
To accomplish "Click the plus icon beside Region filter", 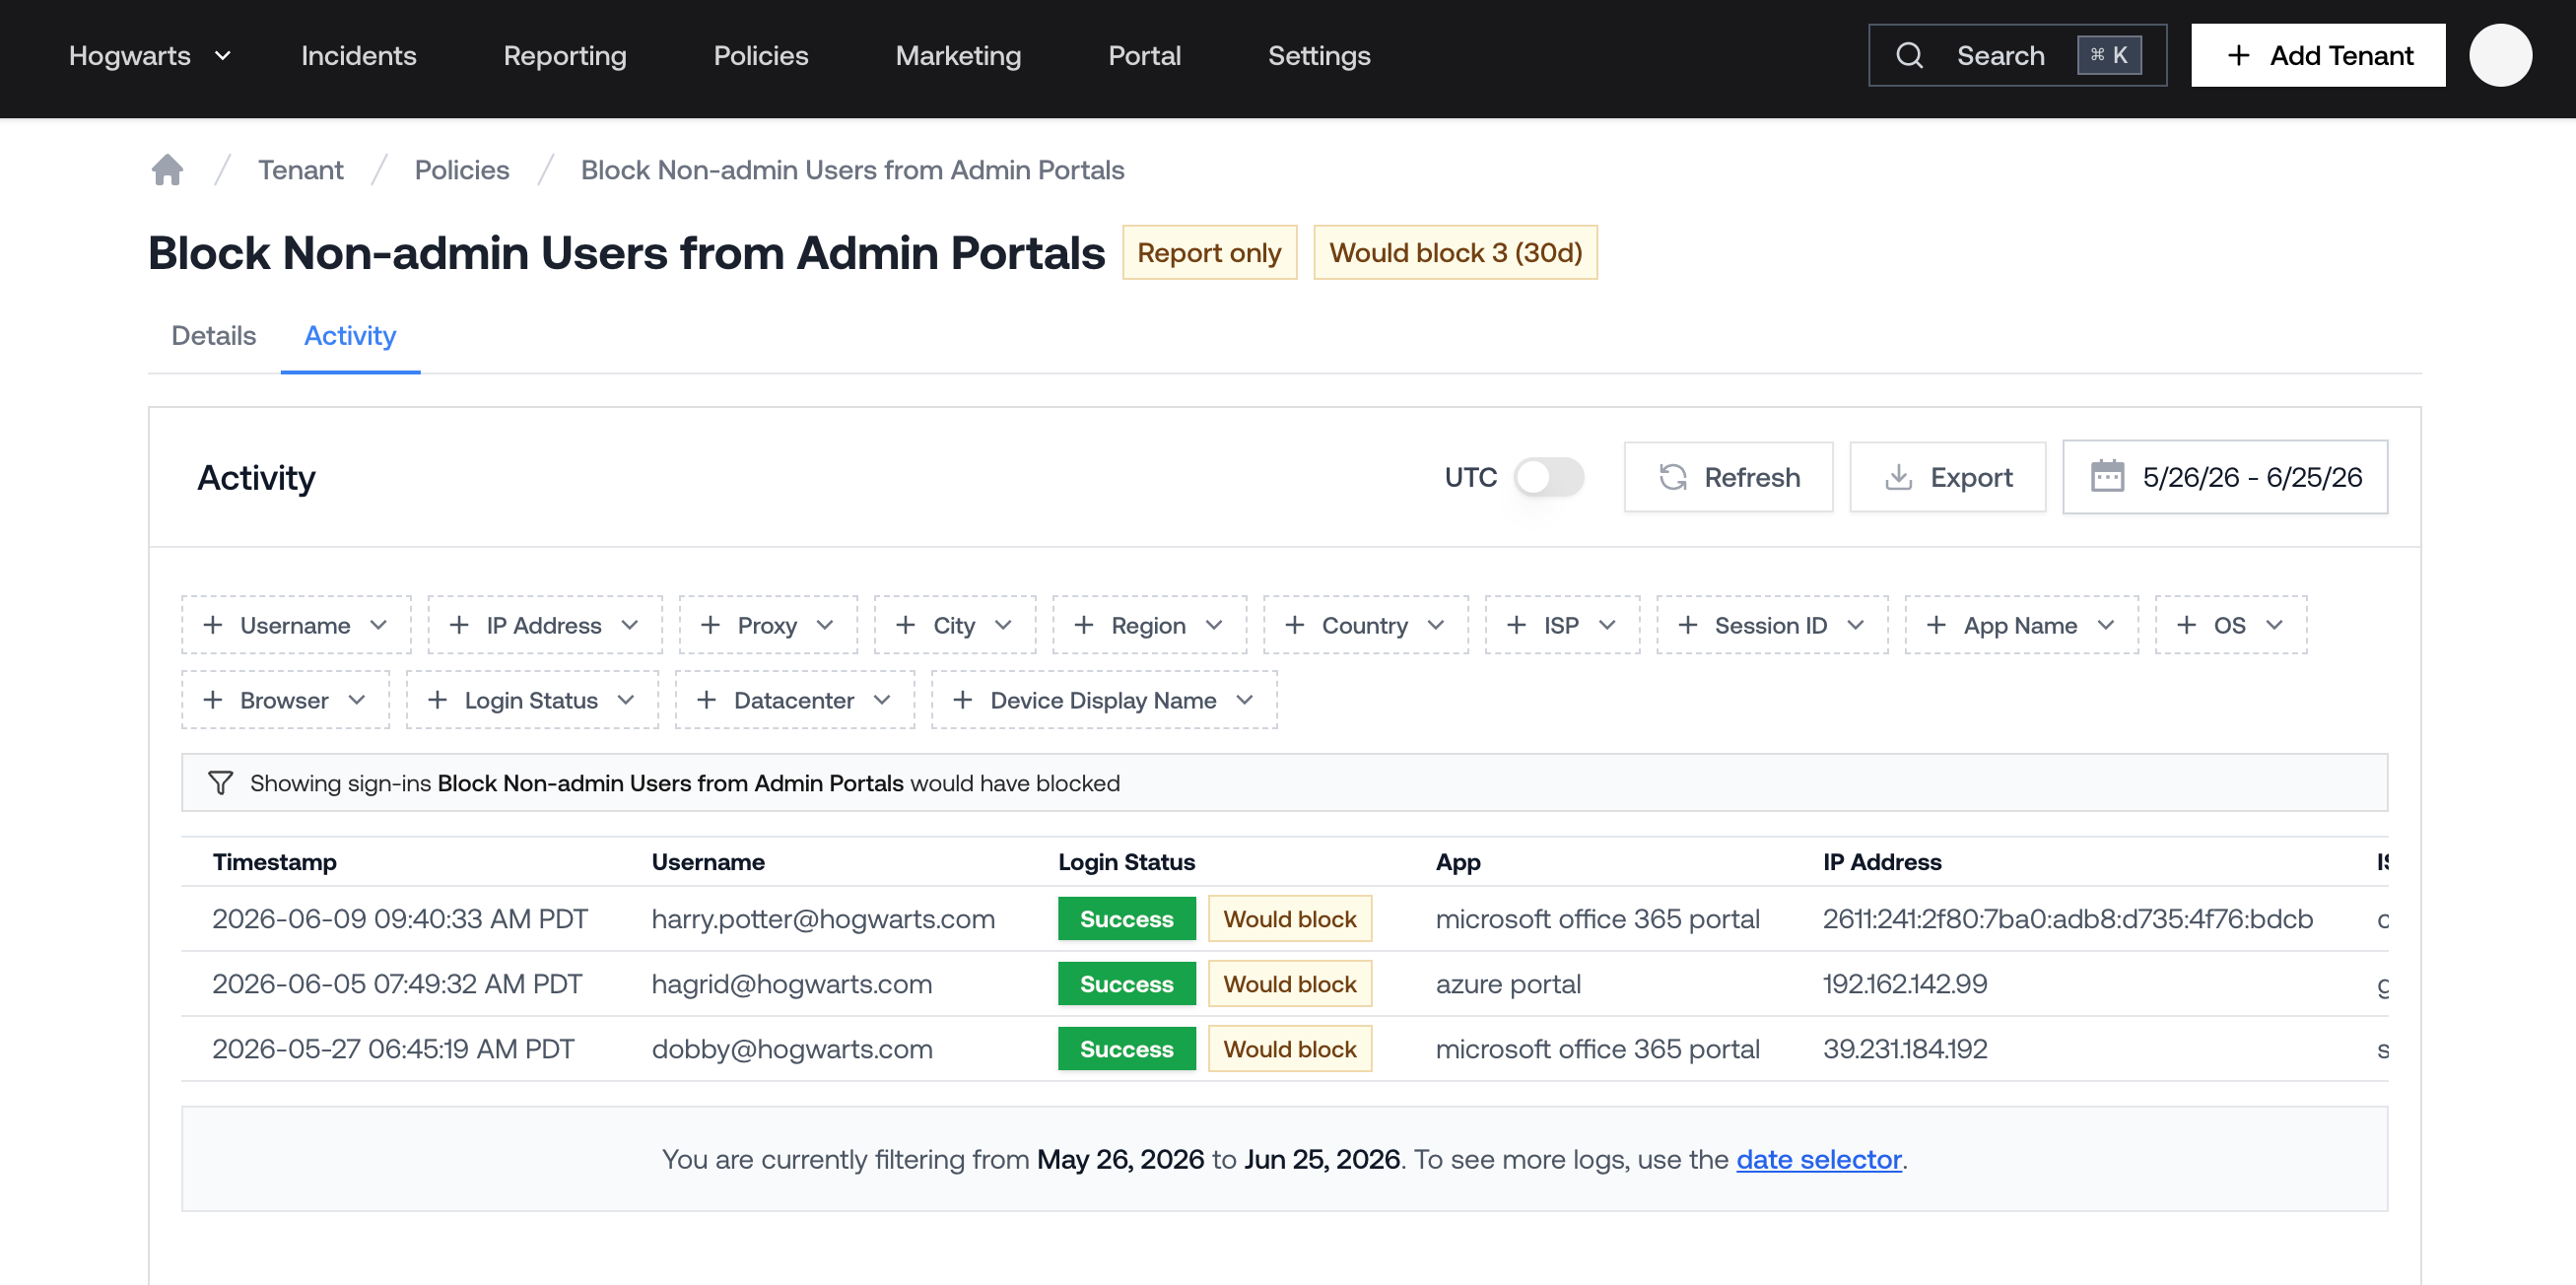I will (x=1083, y=625).
